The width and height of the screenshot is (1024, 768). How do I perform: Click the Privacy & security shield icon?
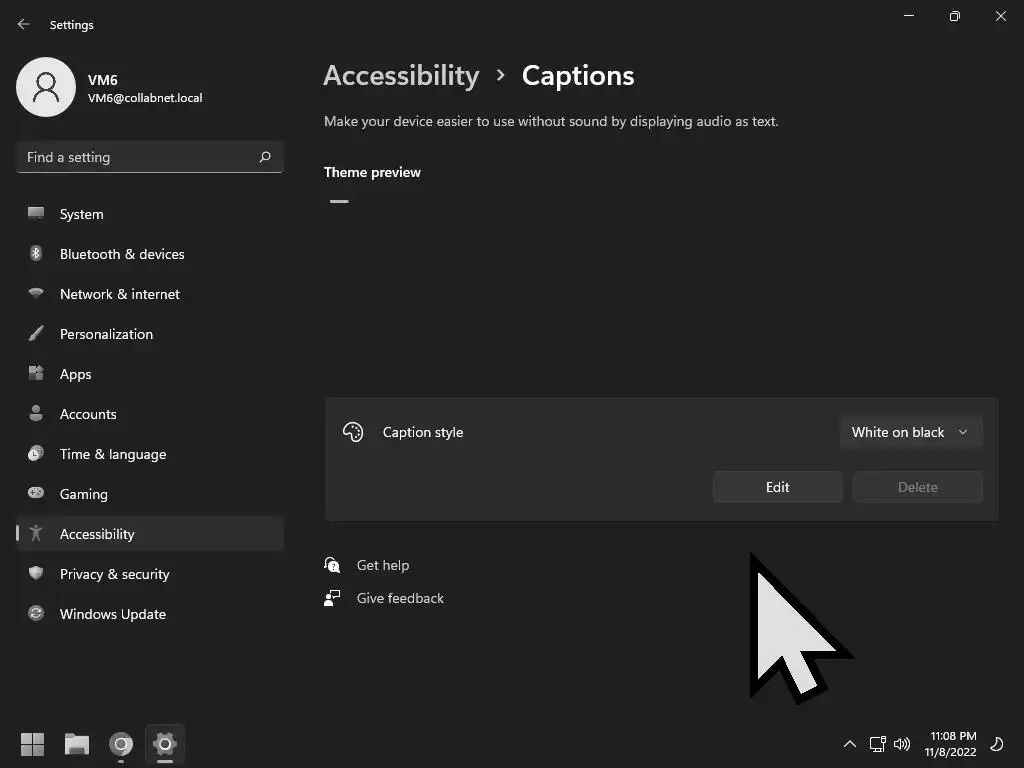(x=36, y=574)
